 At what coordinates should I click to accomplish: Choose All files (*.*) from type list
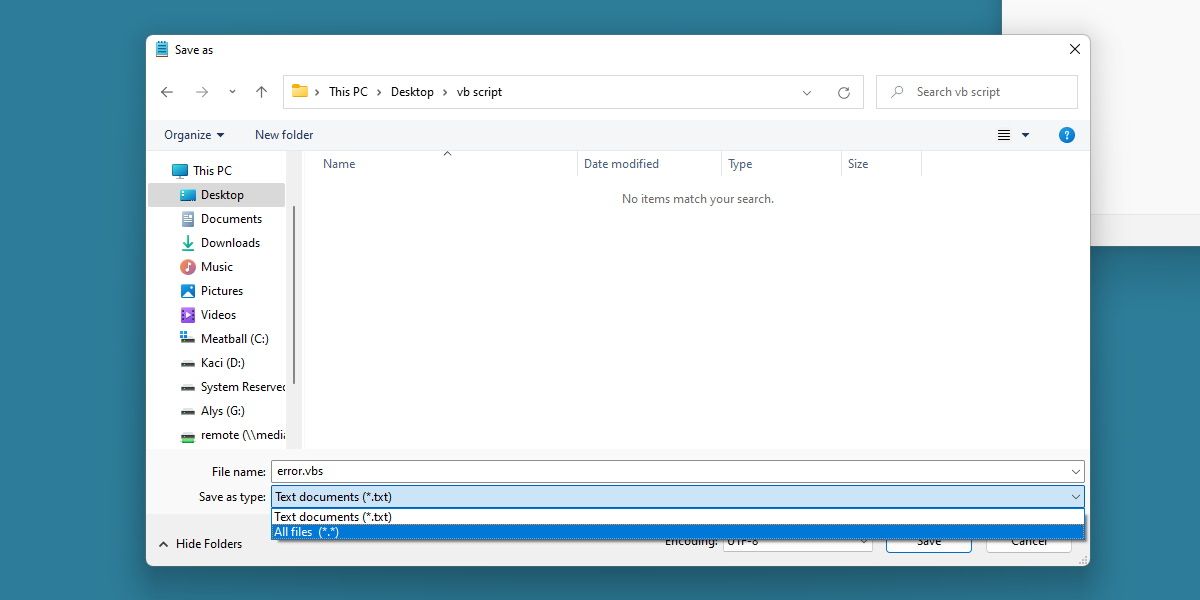(x=306, y=532)
